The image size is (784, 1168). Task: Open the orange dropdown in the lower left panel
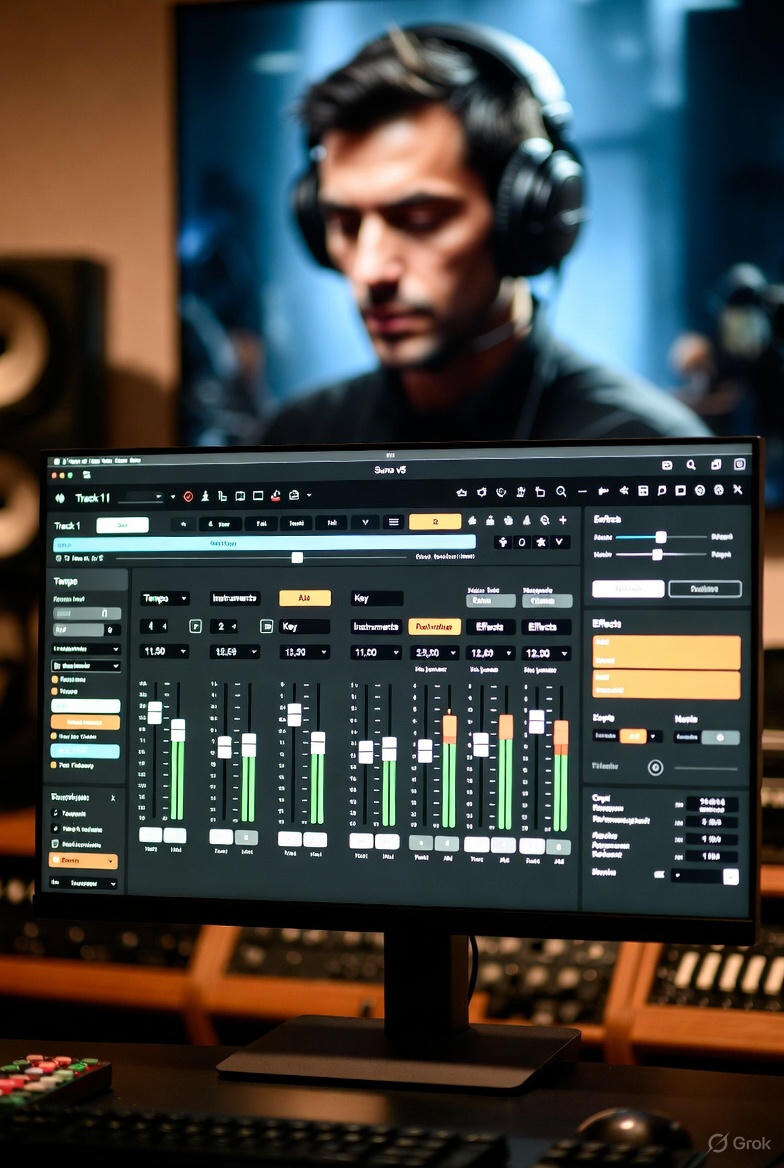point(83,861)
